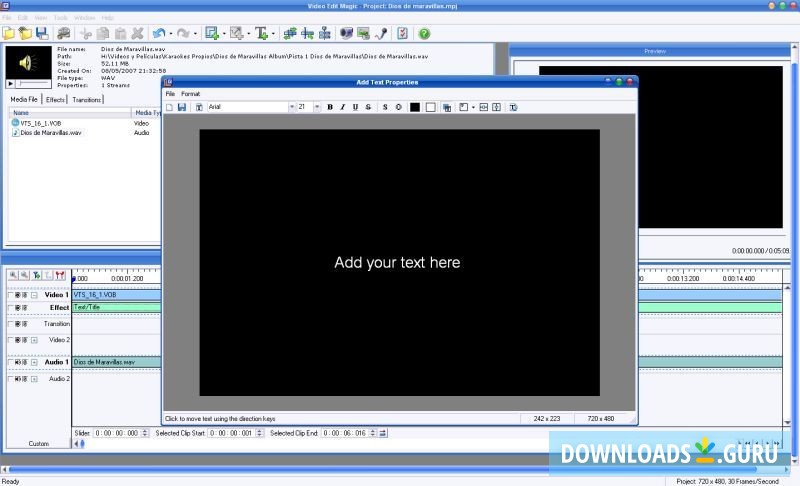Tick the Video 2 track checkbox

pos(10,340)
